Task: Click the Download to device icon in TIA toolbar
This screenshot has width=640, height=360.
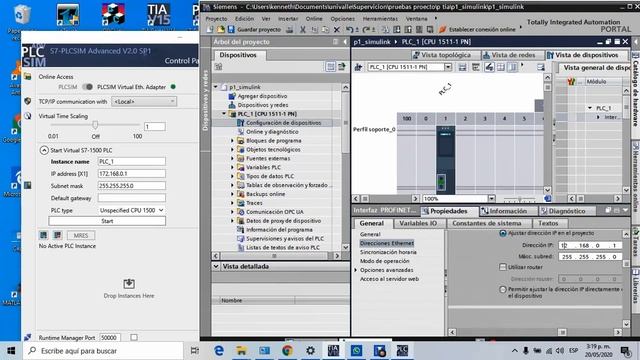Action: click(x=397, y=29)
